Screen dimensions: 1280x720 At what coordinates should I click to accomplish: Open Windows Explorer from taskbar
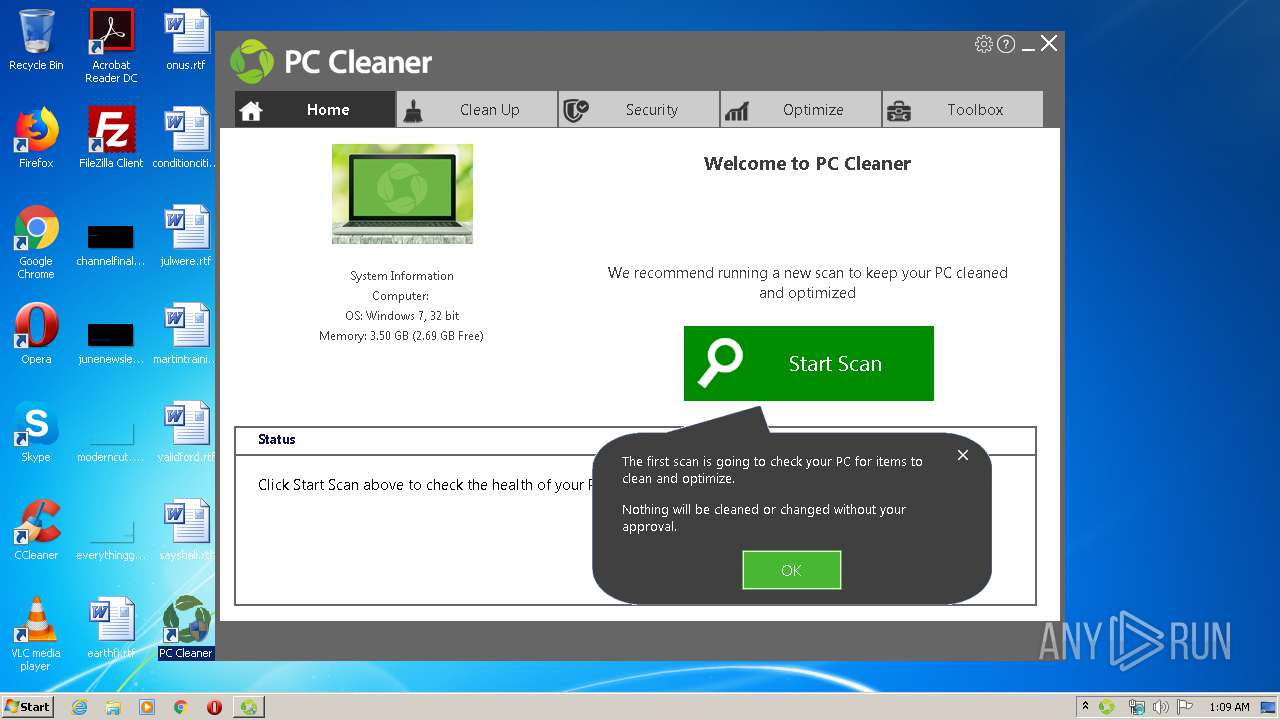coord(113,707)
